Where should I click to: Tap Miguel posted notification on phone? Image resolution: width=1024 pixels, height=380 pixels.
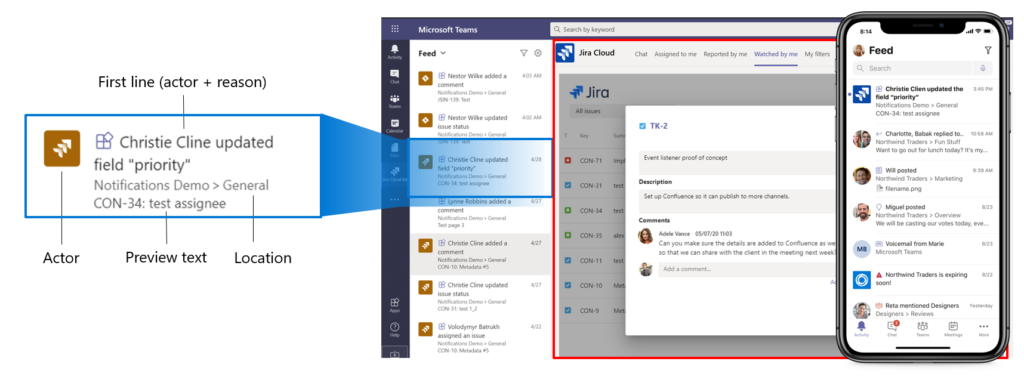tap(923, 215)
